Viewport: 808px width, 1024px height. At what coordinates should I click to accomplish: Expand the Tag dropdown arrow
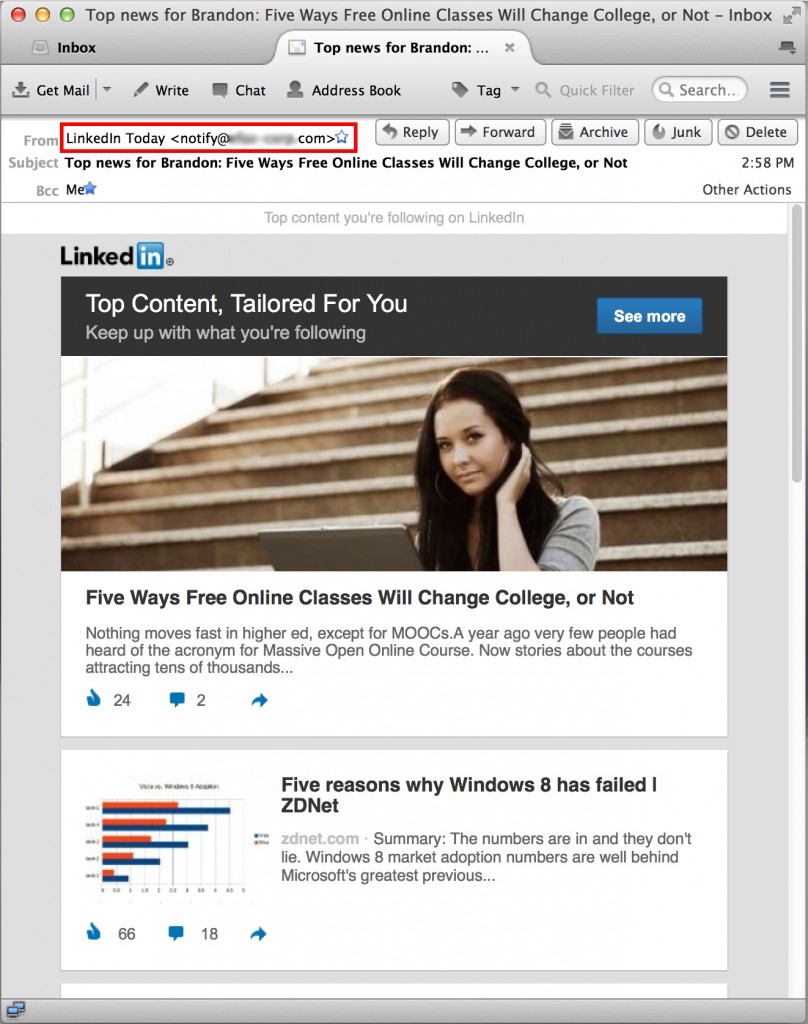point(515,89)
